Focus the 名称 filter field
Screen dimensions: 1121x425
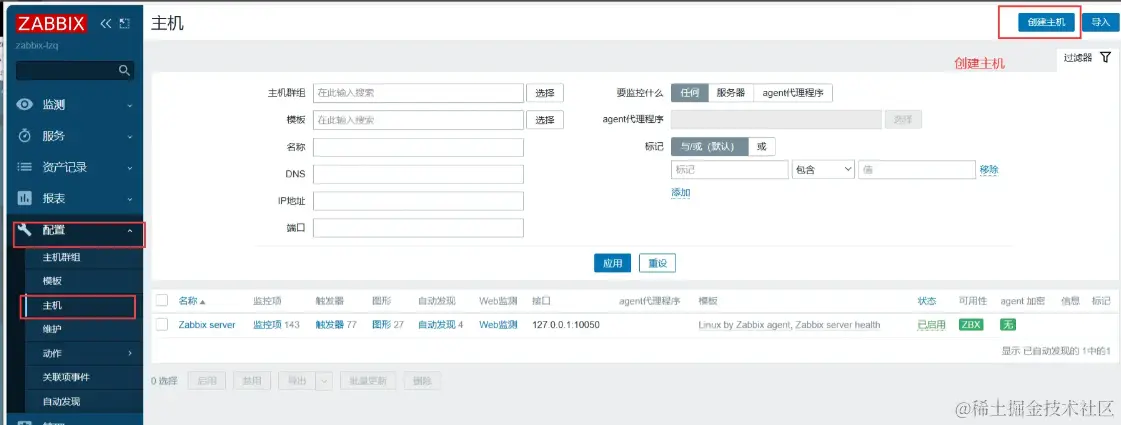418,147
